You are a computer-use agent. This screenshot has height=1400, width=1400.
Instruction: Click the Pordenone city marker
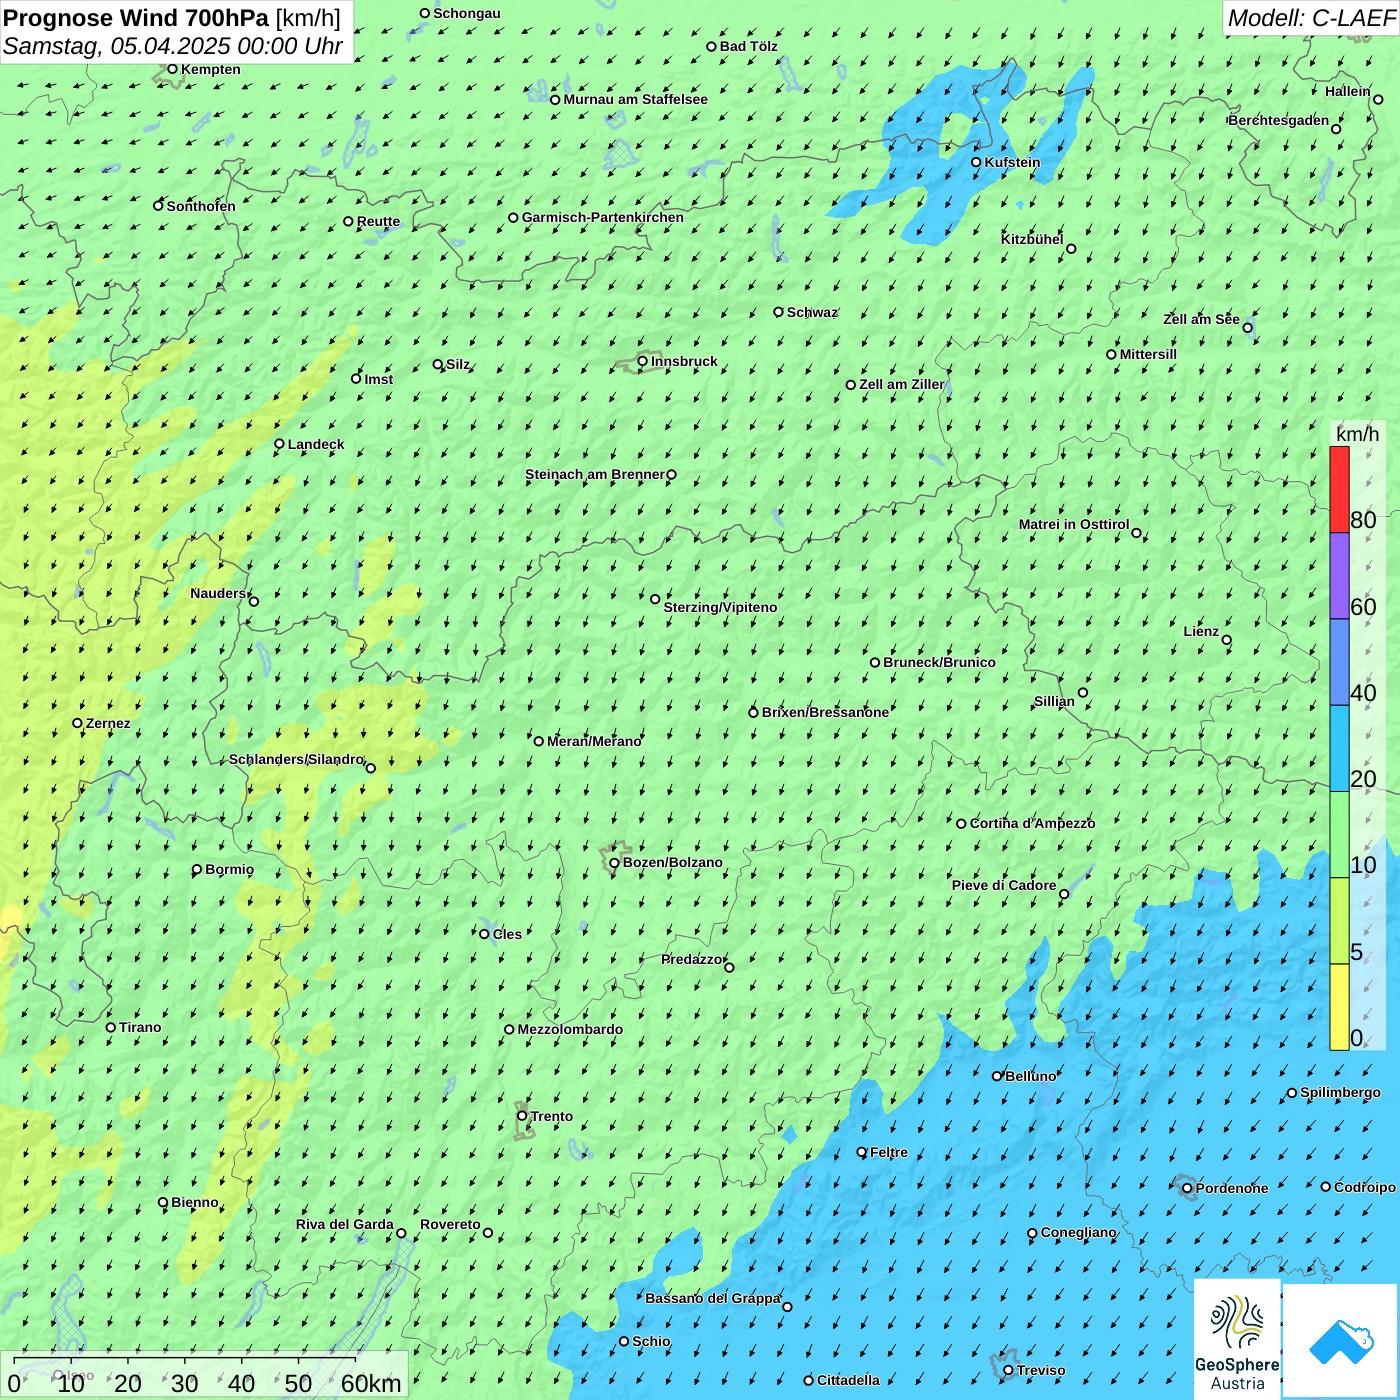pyautogui.click(x=1187, y=1188)
